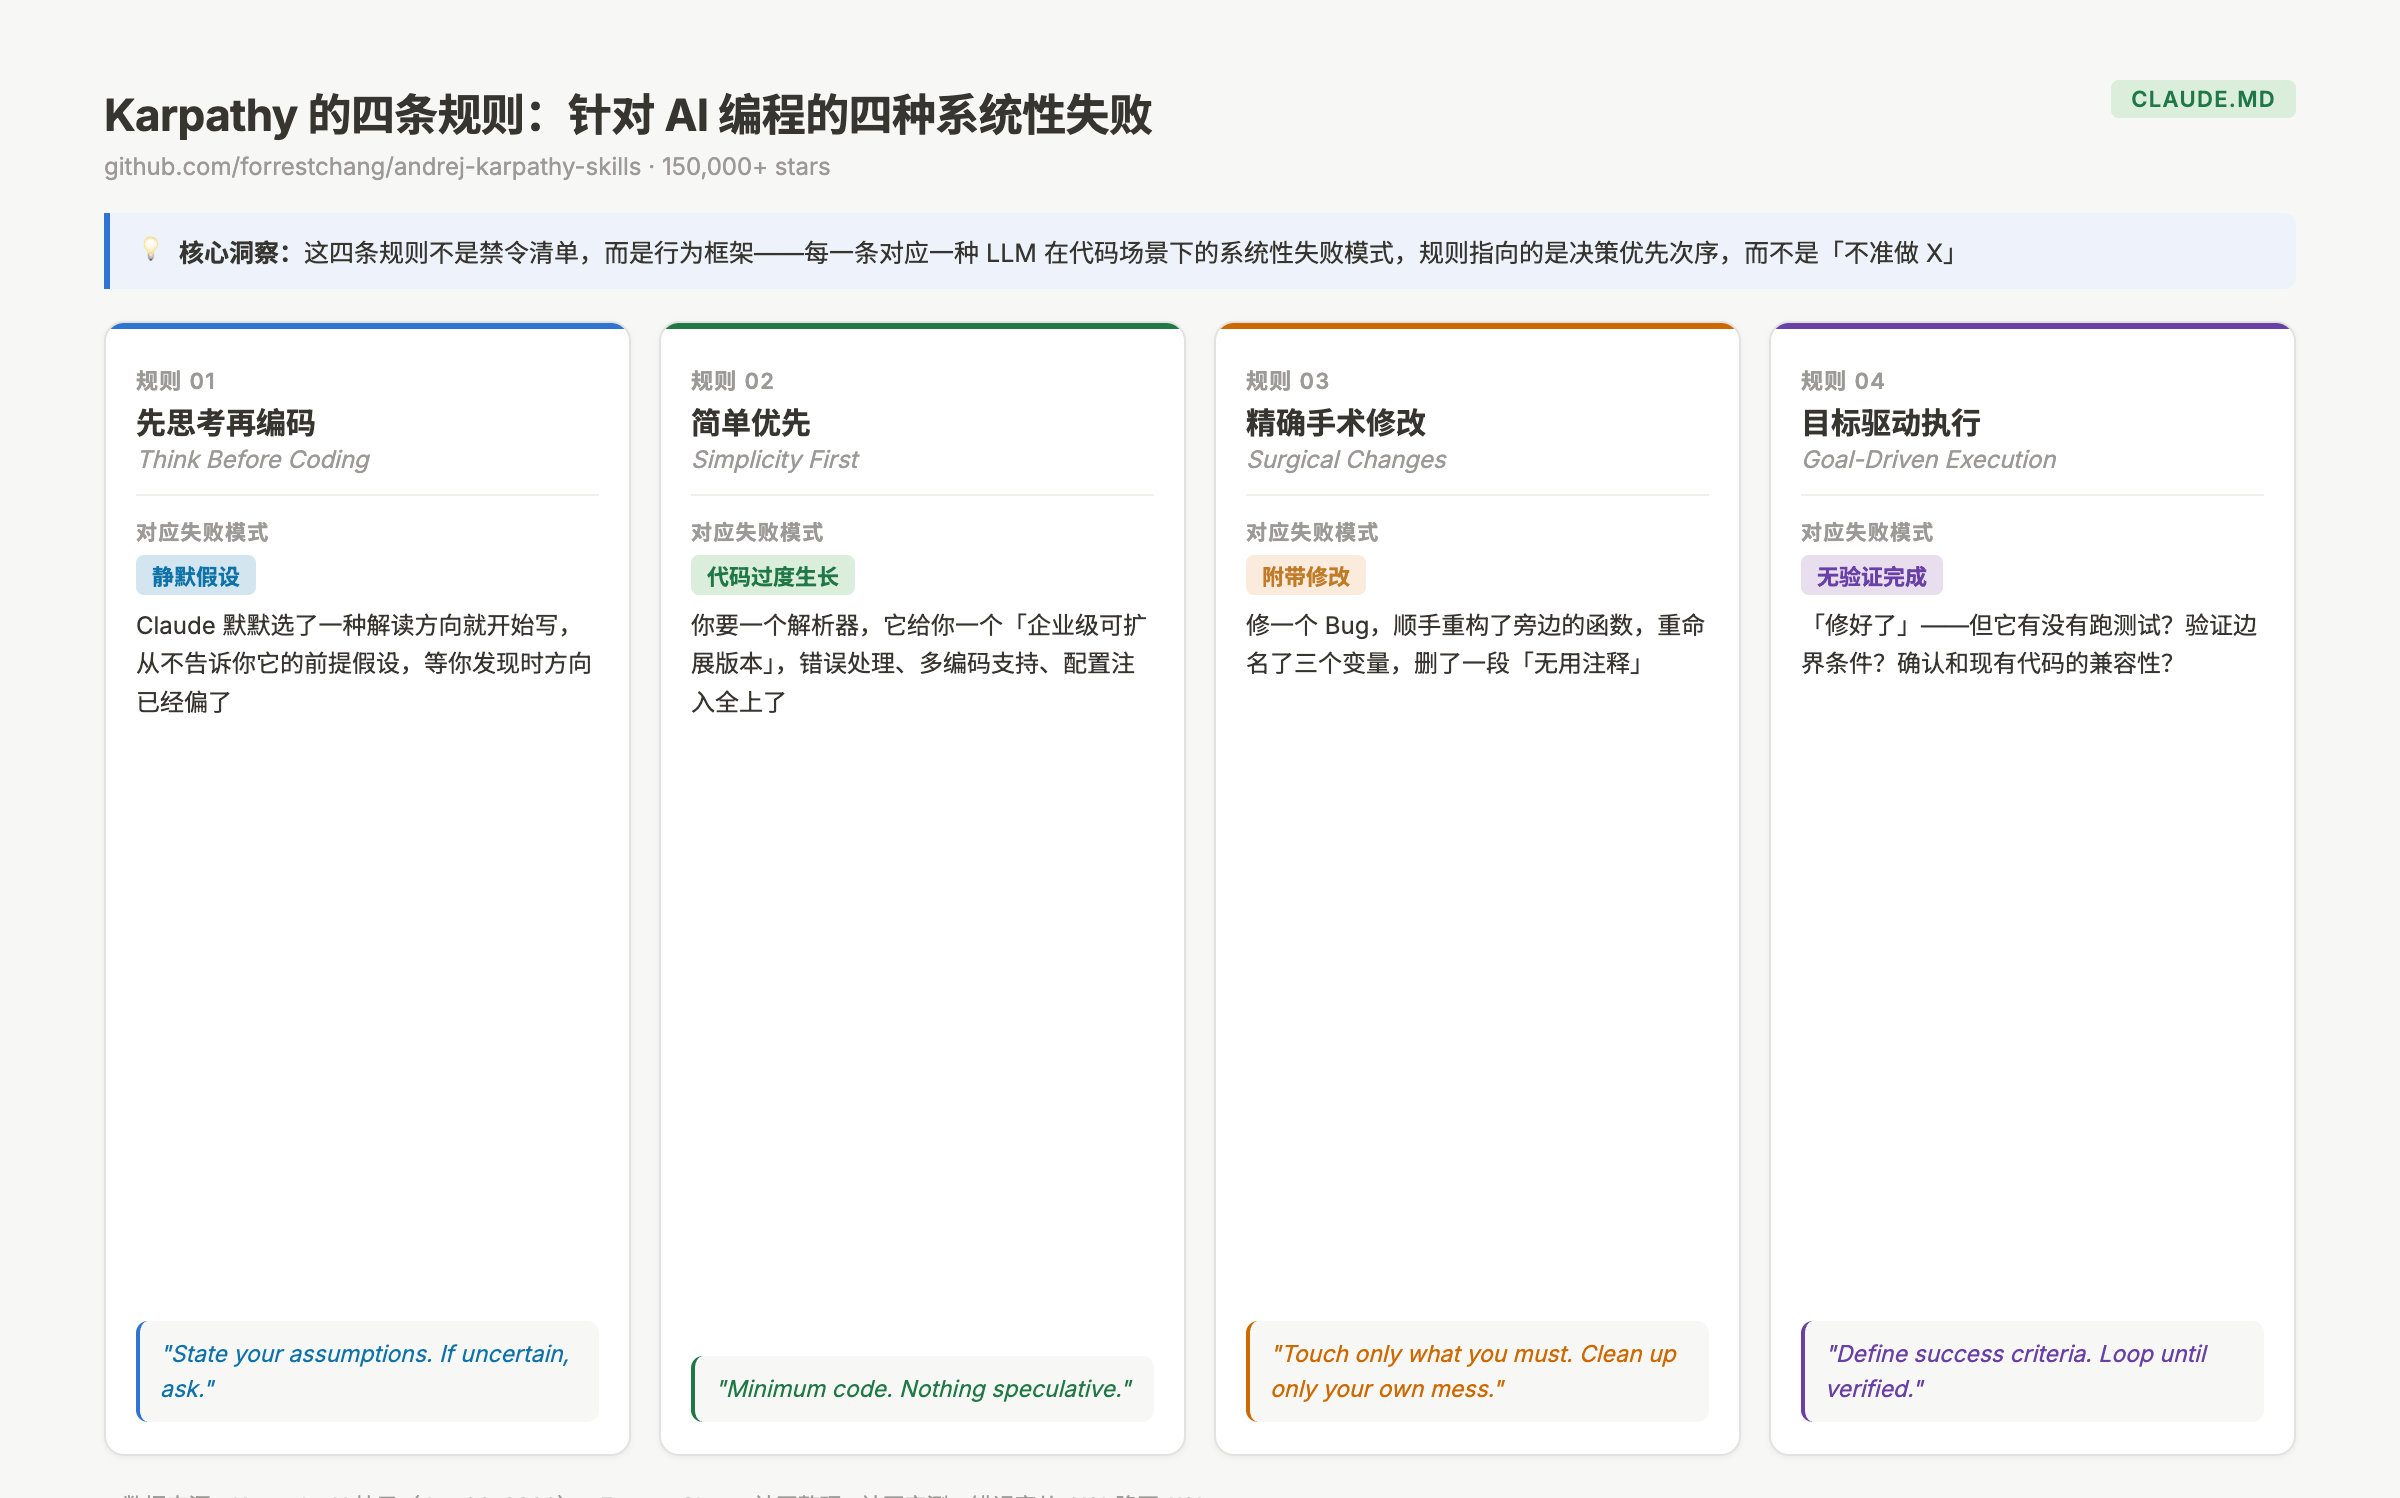Click the description starting 'Claude 默默选了'
Image resolution: width=2400 pixels, height=1498 pixels.
tap(365, 663)
